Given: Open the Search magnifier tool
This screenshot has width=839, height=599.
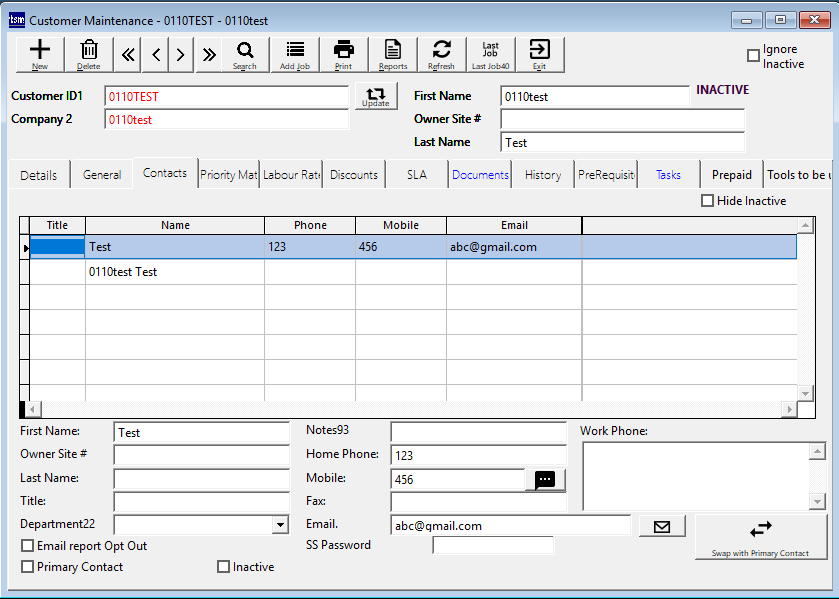Looking at the screenshot, I should pos(245,54).
